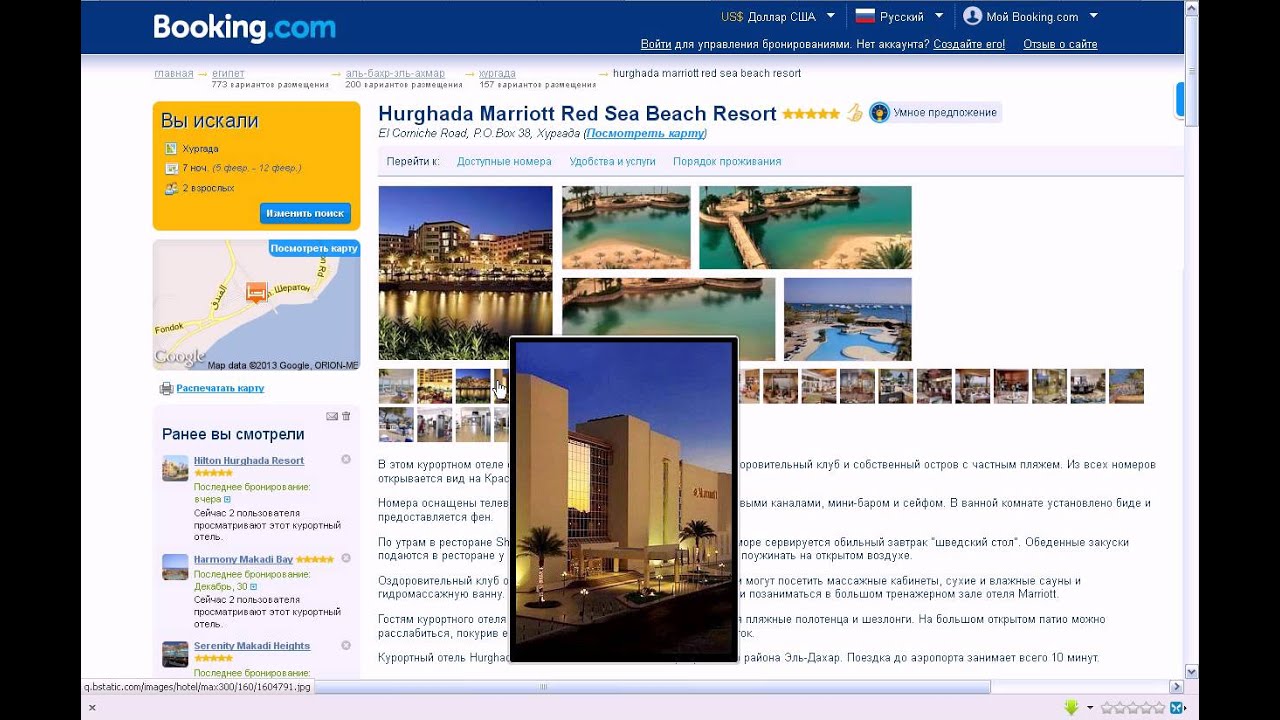Open the Hilton Hurghada Resort link

[249, 460]
